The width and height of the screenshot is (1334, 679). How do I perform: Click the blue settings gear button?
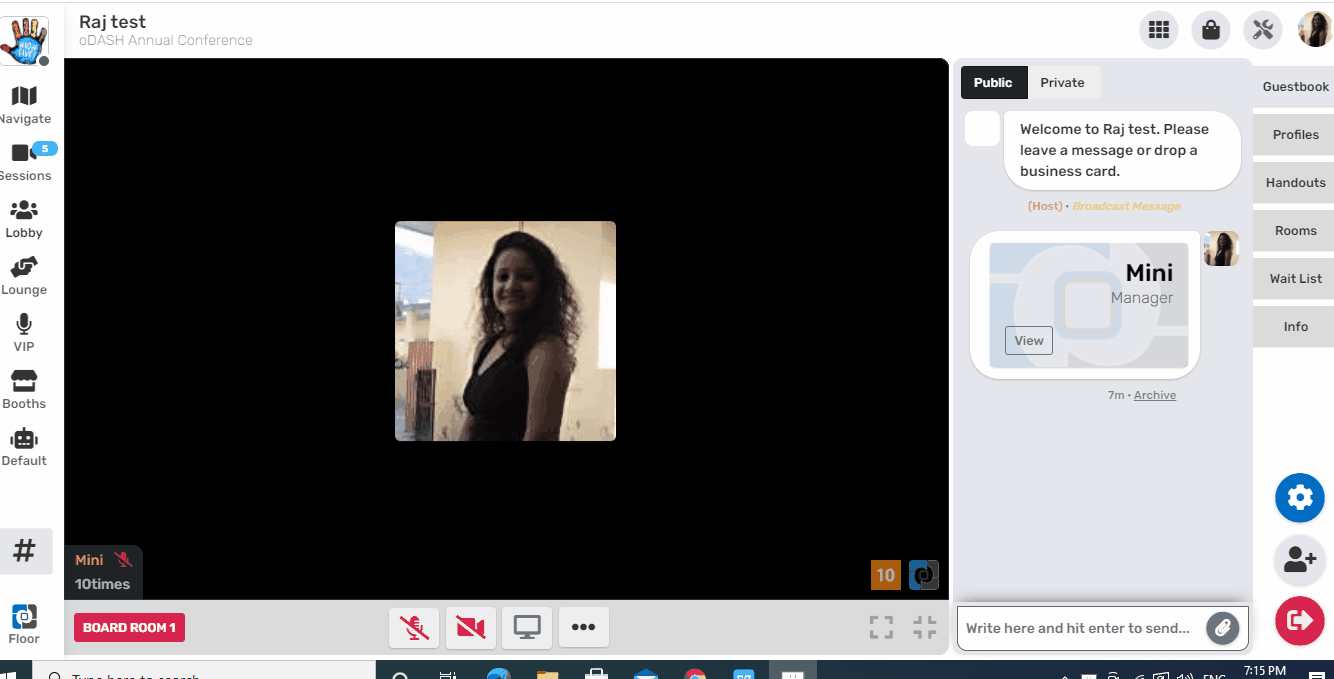(1300, 498)
